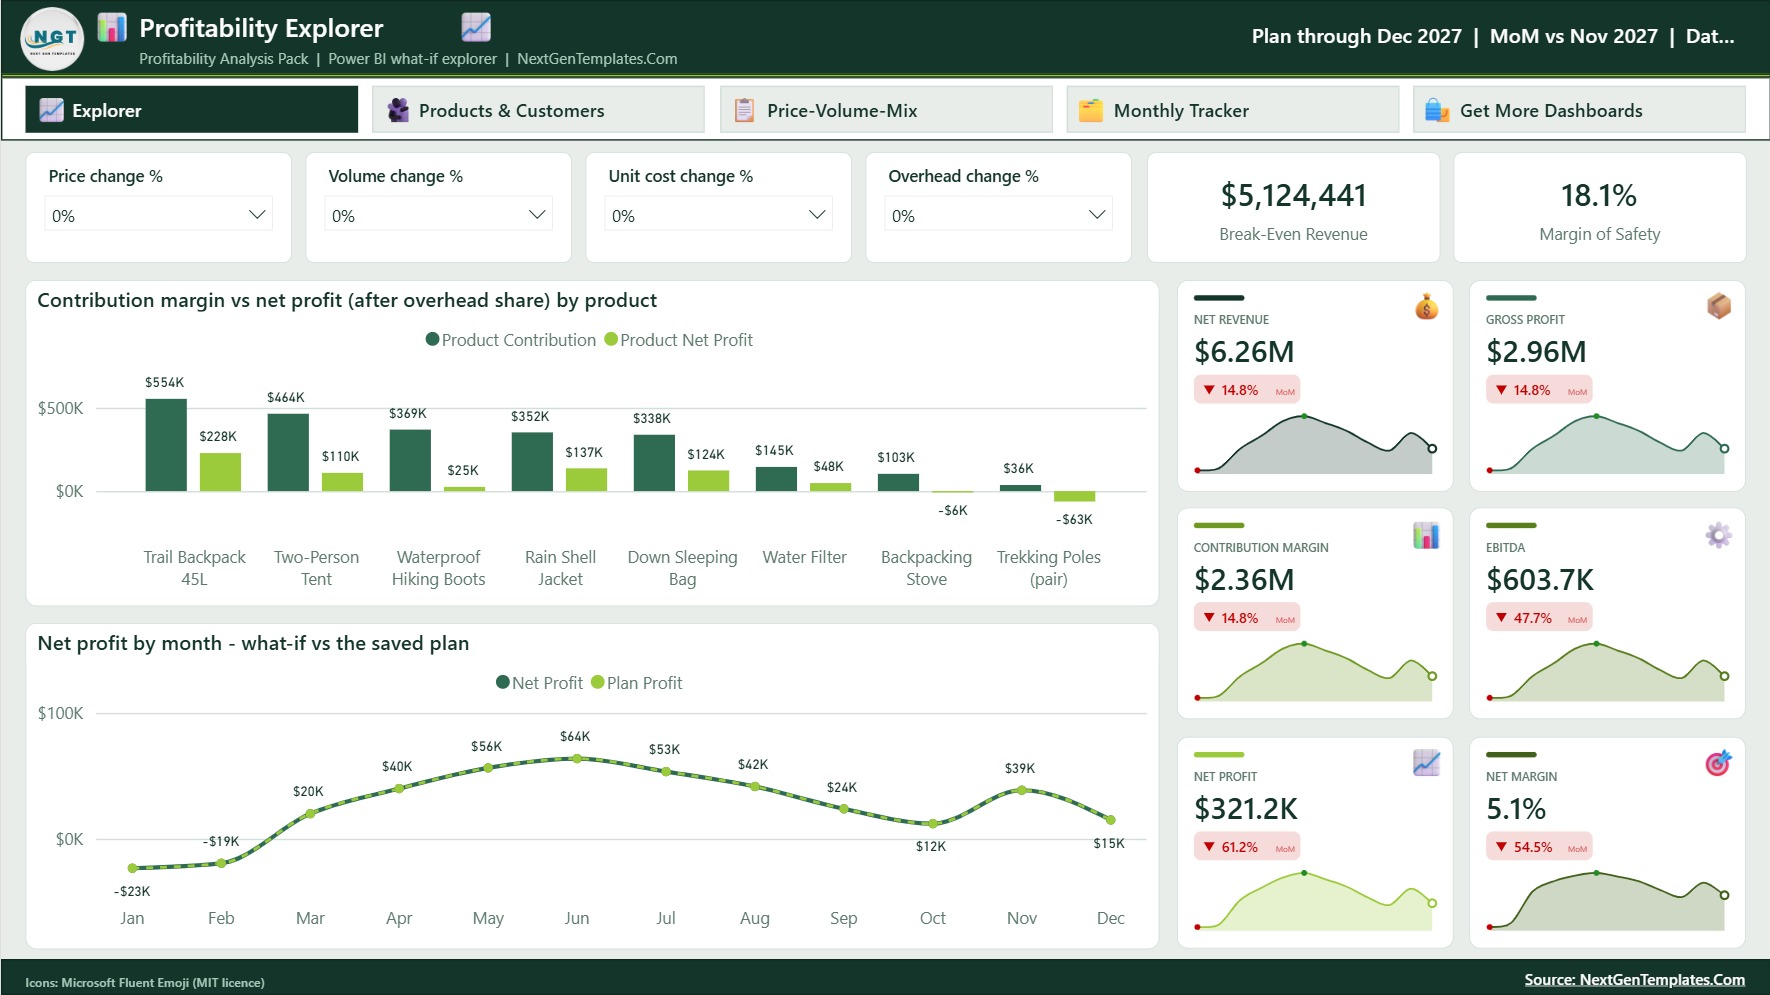Click the NGT logo in the header
Viewport: 1770px width, 995px height.
pos(53,39)
